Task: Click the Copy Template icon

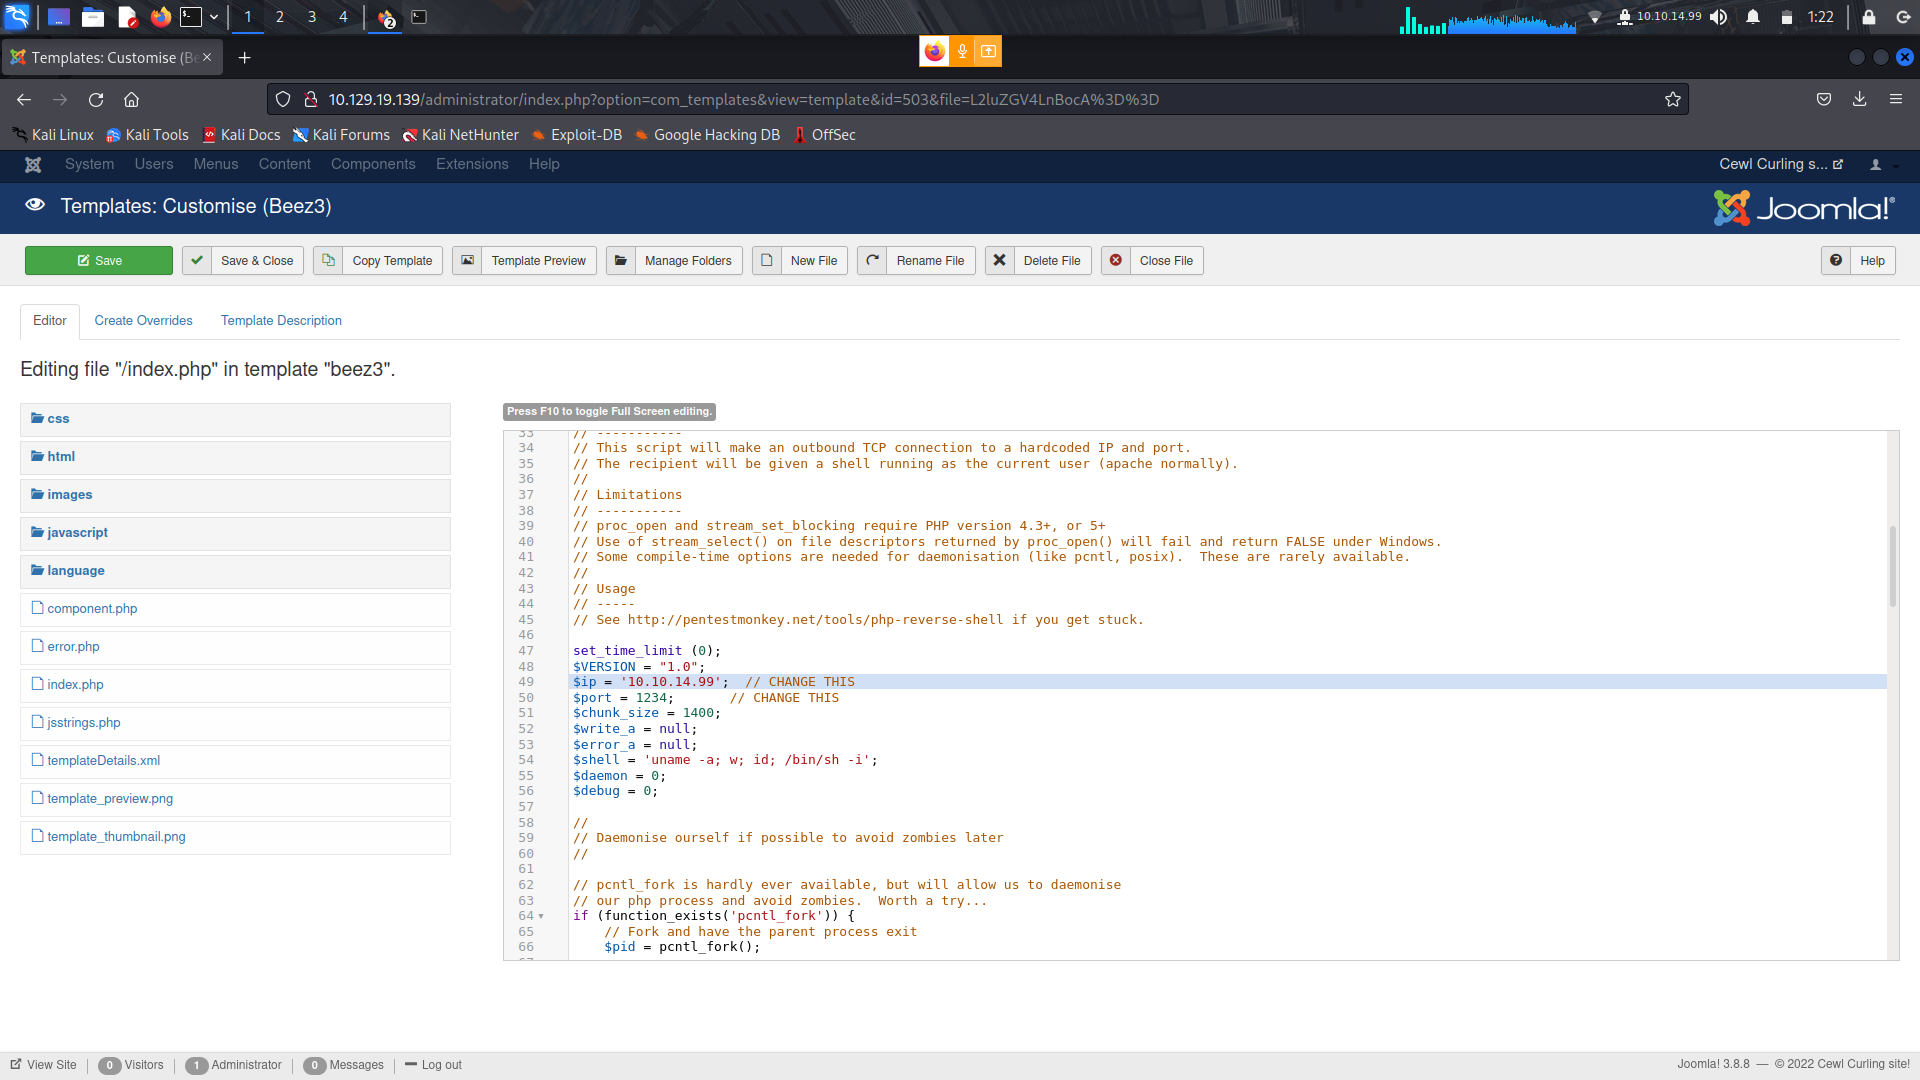Action: [328, 261]
